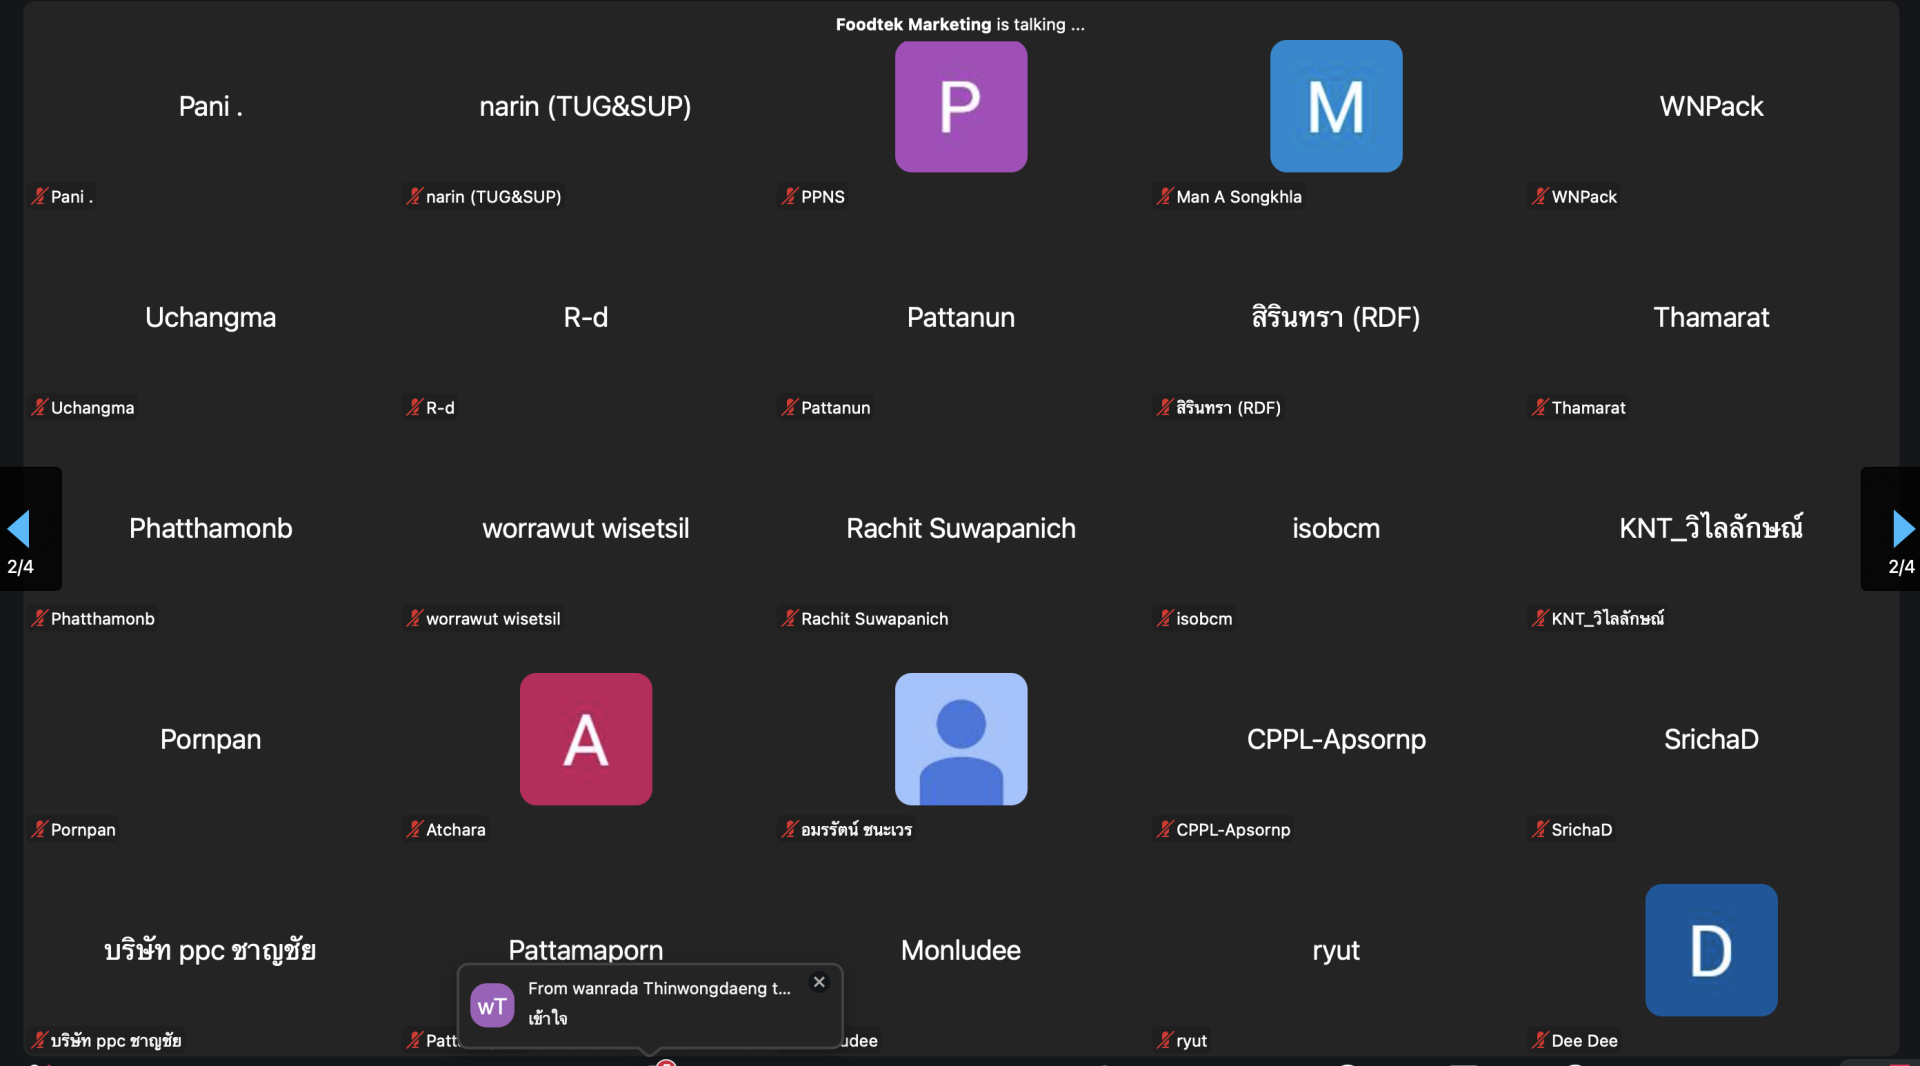The height and width of the screenshot is (1066, 1920).
Task: Select the red A avatar of Atchara
Action: point(585,739)
